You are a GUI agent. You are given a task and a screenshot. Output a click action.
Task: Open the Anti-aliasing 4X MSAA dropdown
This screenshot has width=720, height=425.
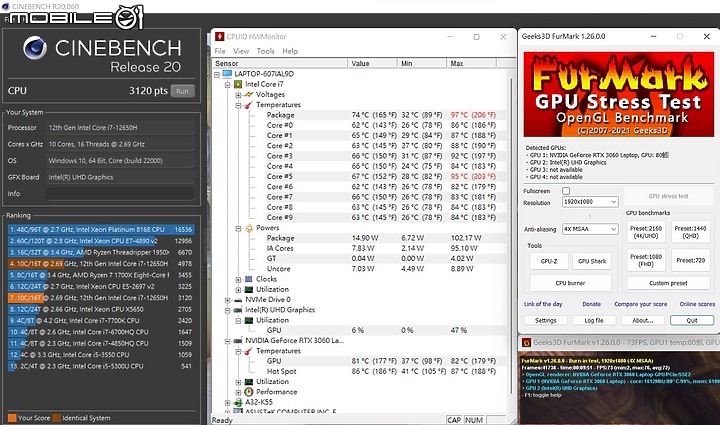tap(590, 229)
